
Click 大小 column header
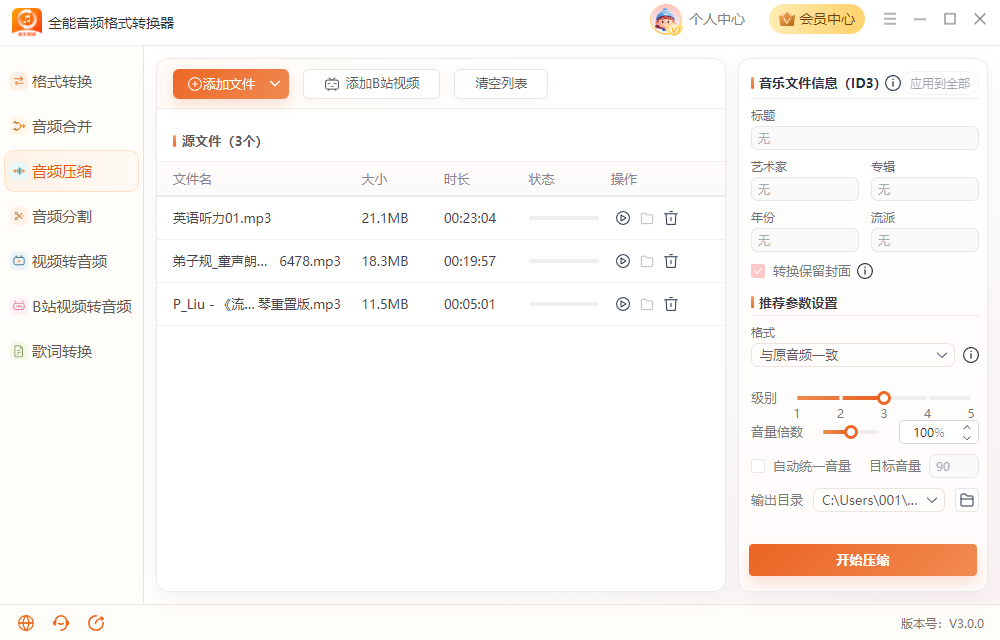click(374, 179)
